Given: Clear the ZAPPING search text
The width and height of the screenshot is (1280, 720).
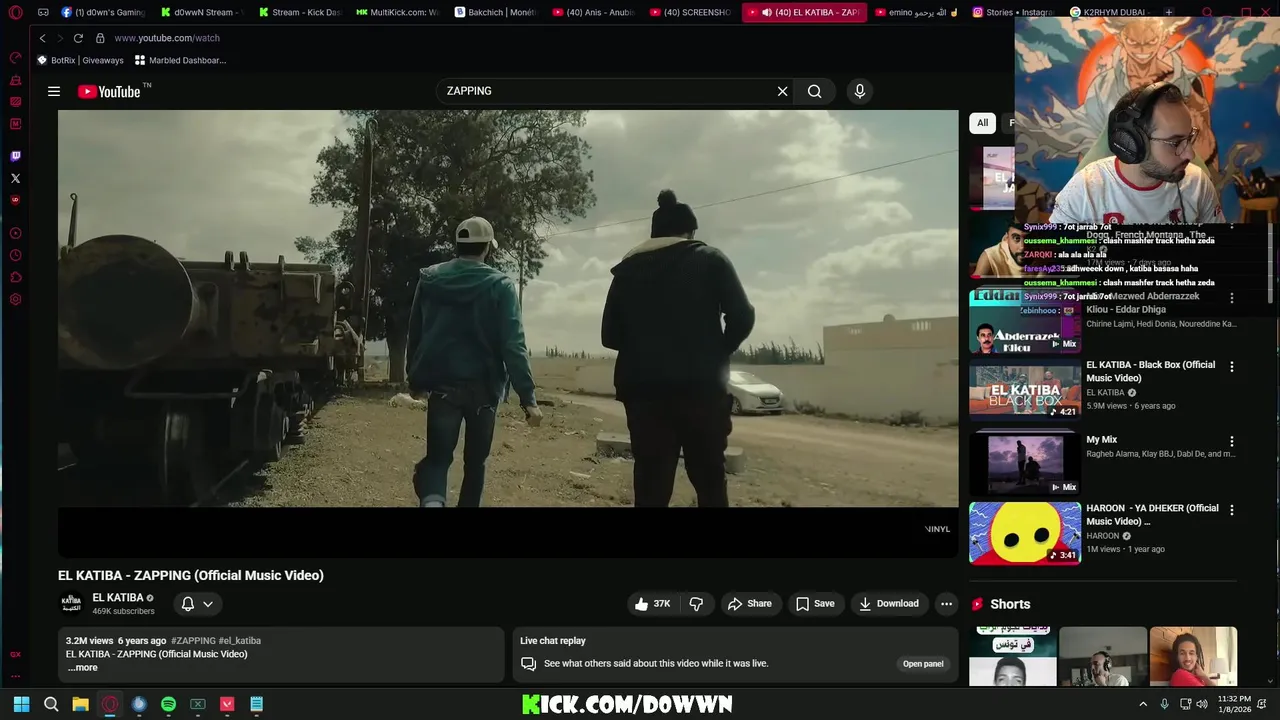Looking at the screenshot, I should click(782, 91).
